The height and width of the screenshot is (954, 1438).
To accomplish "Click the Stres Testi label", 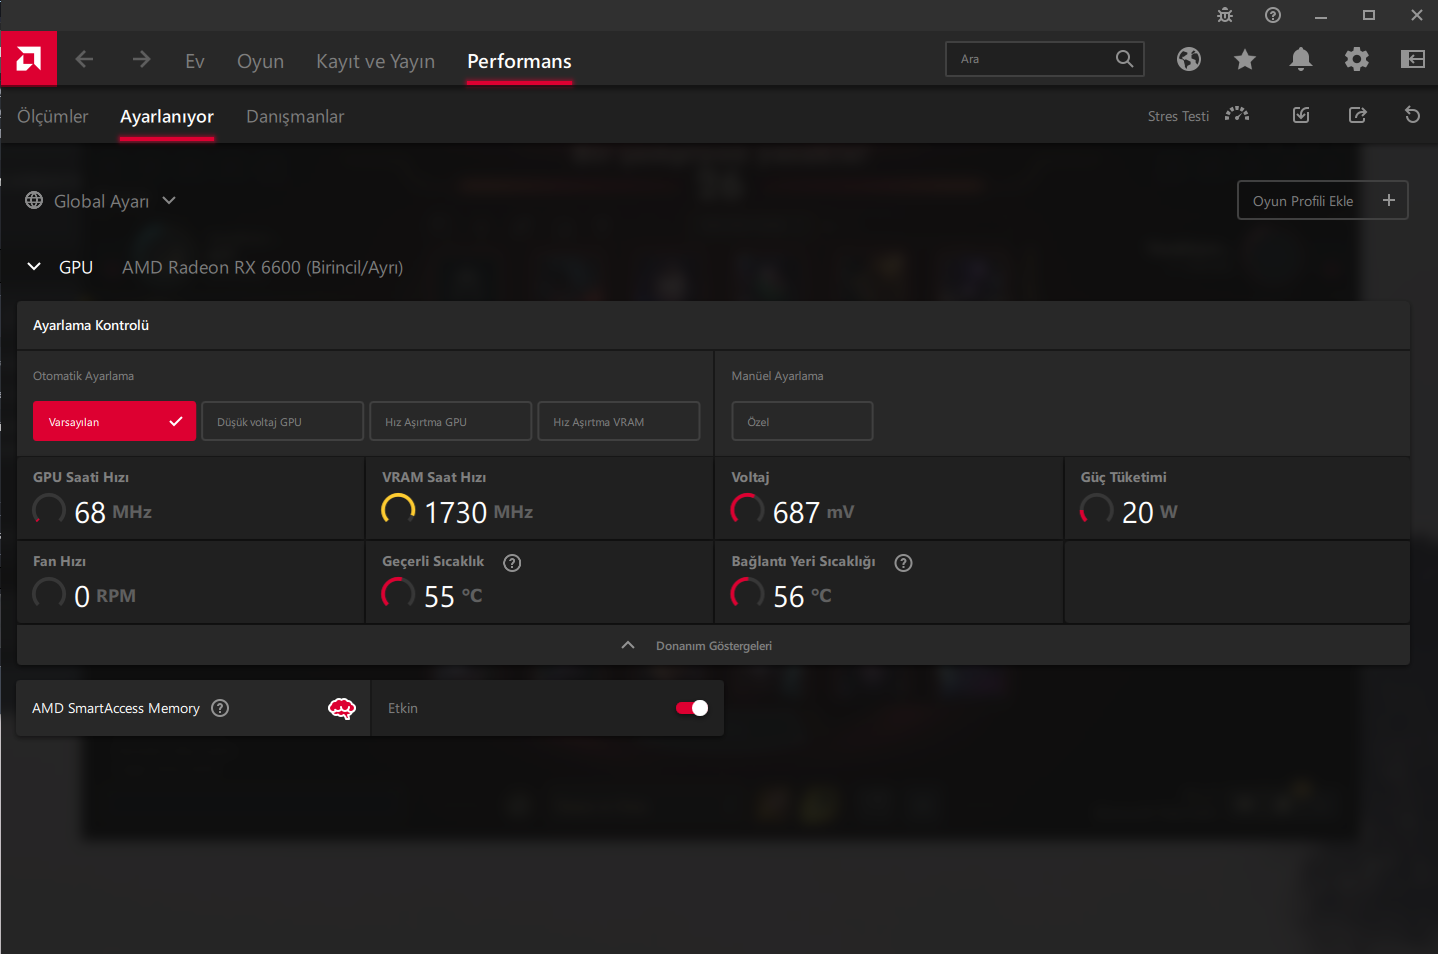I will pyautogui.click(x=1178, y=116).
